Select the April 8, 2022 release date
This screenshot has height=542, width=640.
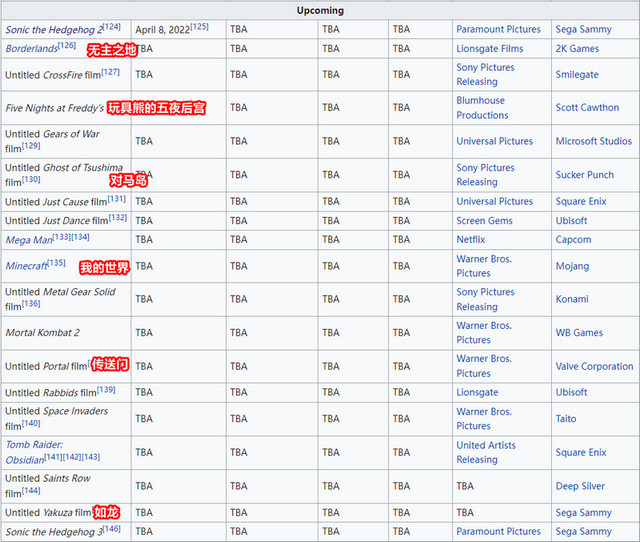162,30
